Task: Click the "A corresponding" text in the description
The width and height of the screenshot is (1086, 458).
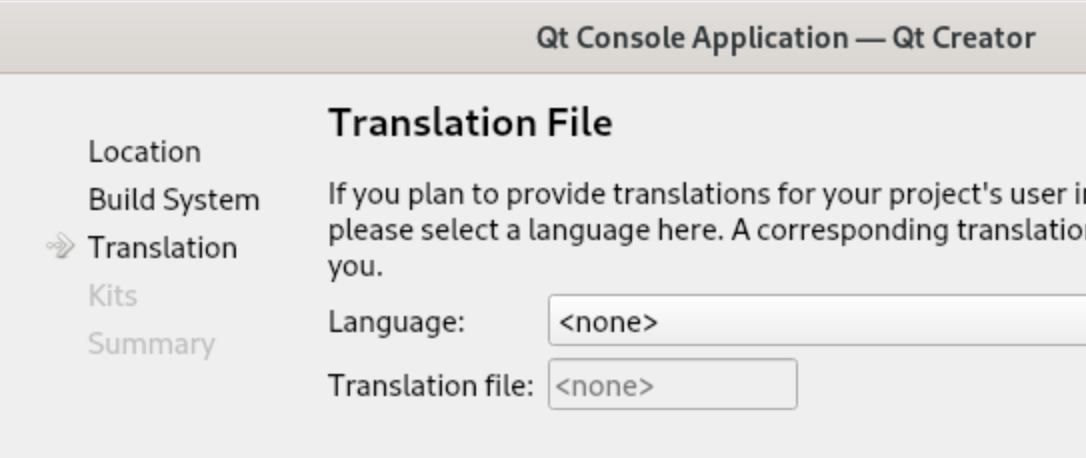Action: [830, 230]
